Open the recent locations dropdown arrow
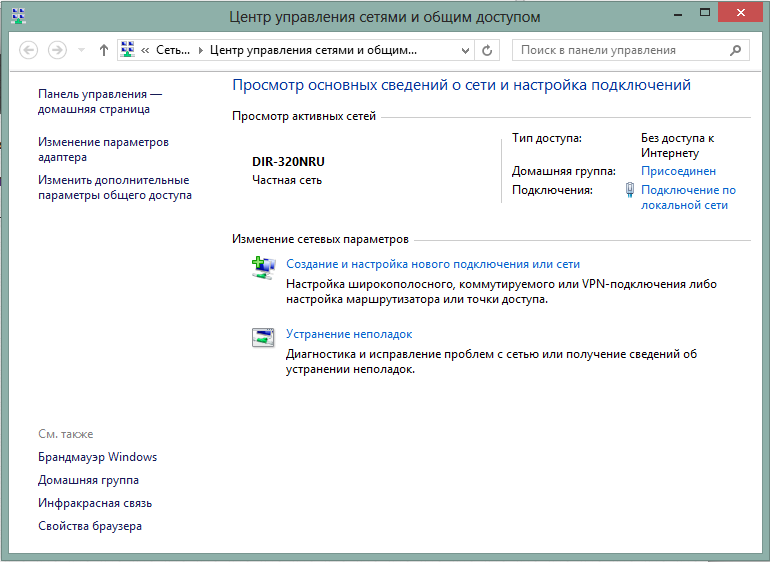The width and height of the screenshot is (770, 562). pyautogui.click(x=80, y=50)
